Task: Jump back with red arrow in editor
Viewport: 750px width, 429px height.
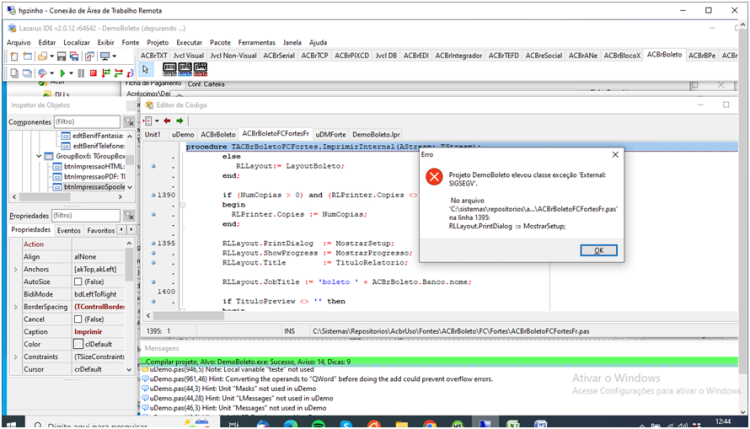Action: (167, 121)
